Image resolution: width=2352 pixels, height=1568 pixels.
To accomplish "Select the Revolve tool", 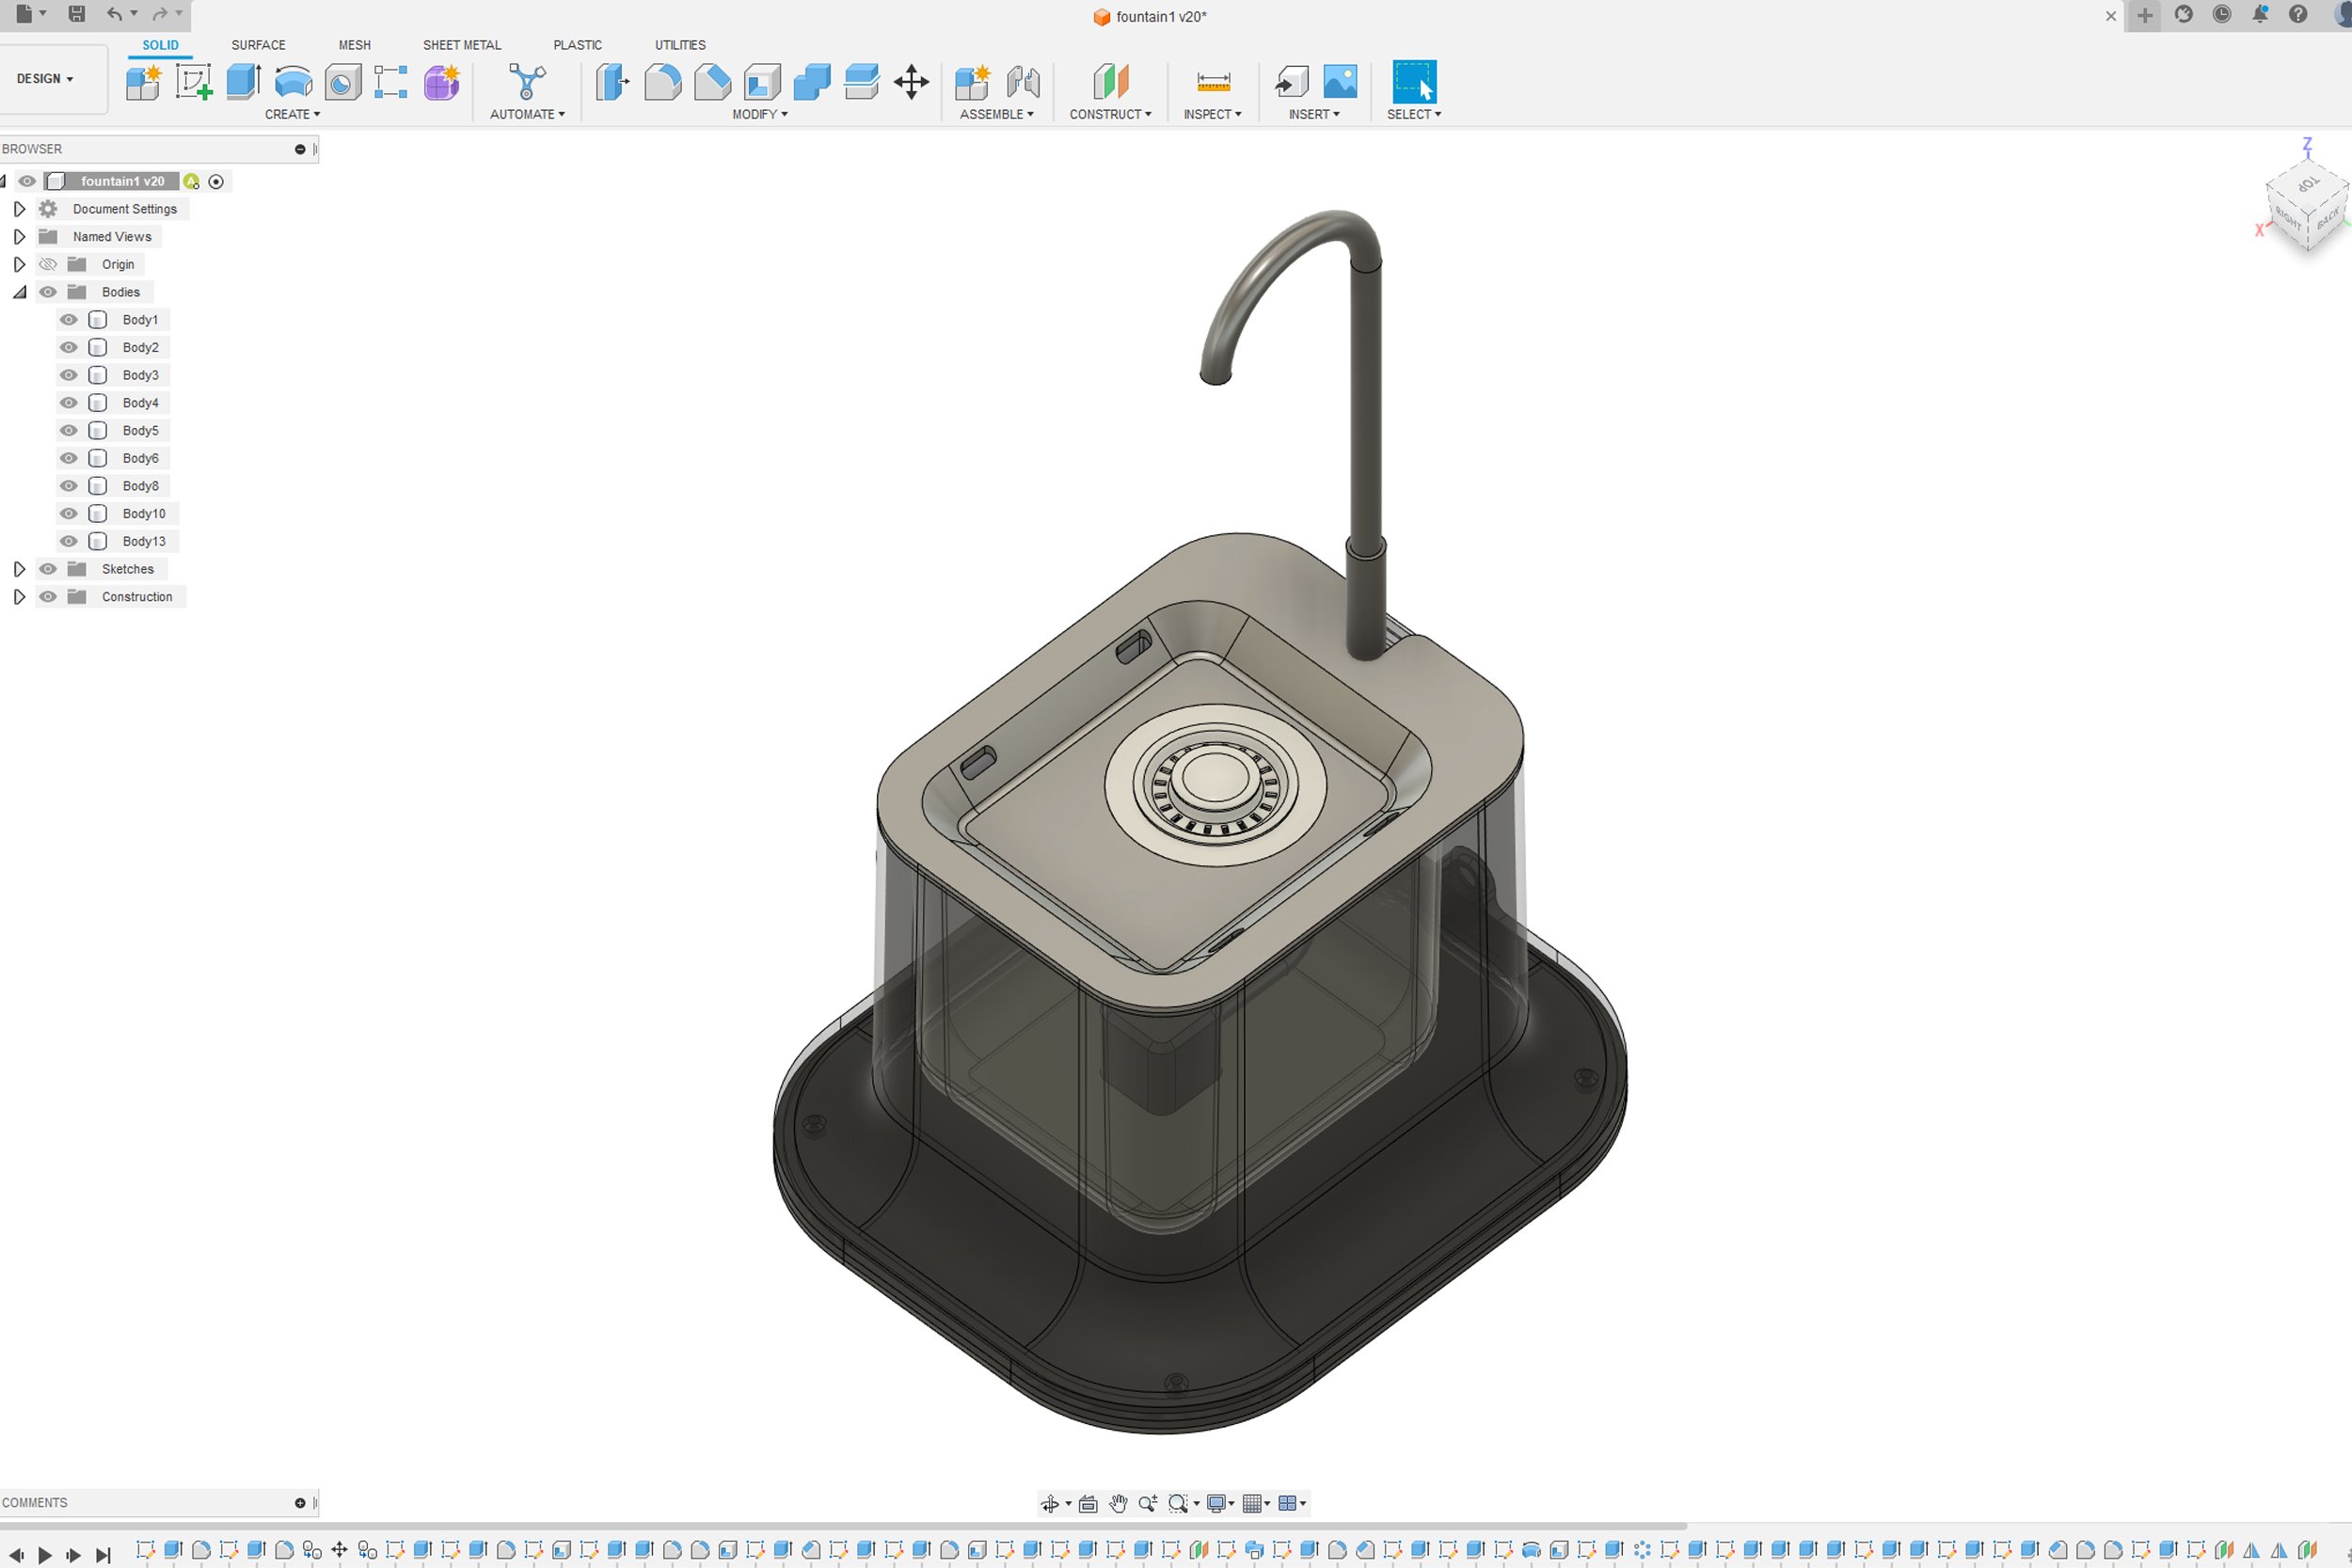I will pos(293,82).
